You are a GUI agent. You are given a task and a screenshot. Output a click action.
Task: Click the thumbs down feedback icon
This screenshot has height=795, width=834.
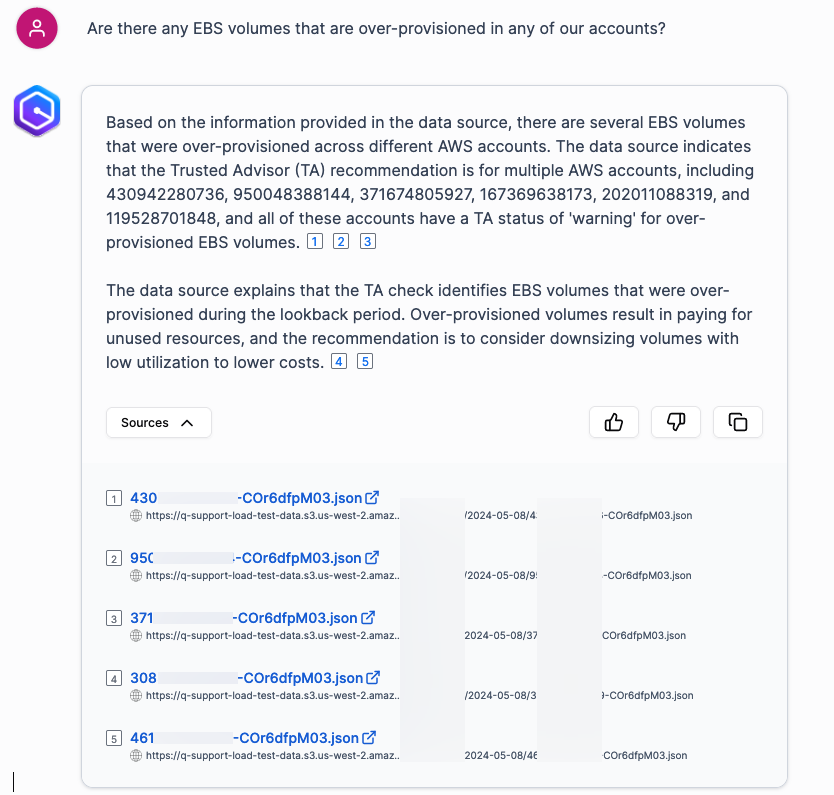675,422
